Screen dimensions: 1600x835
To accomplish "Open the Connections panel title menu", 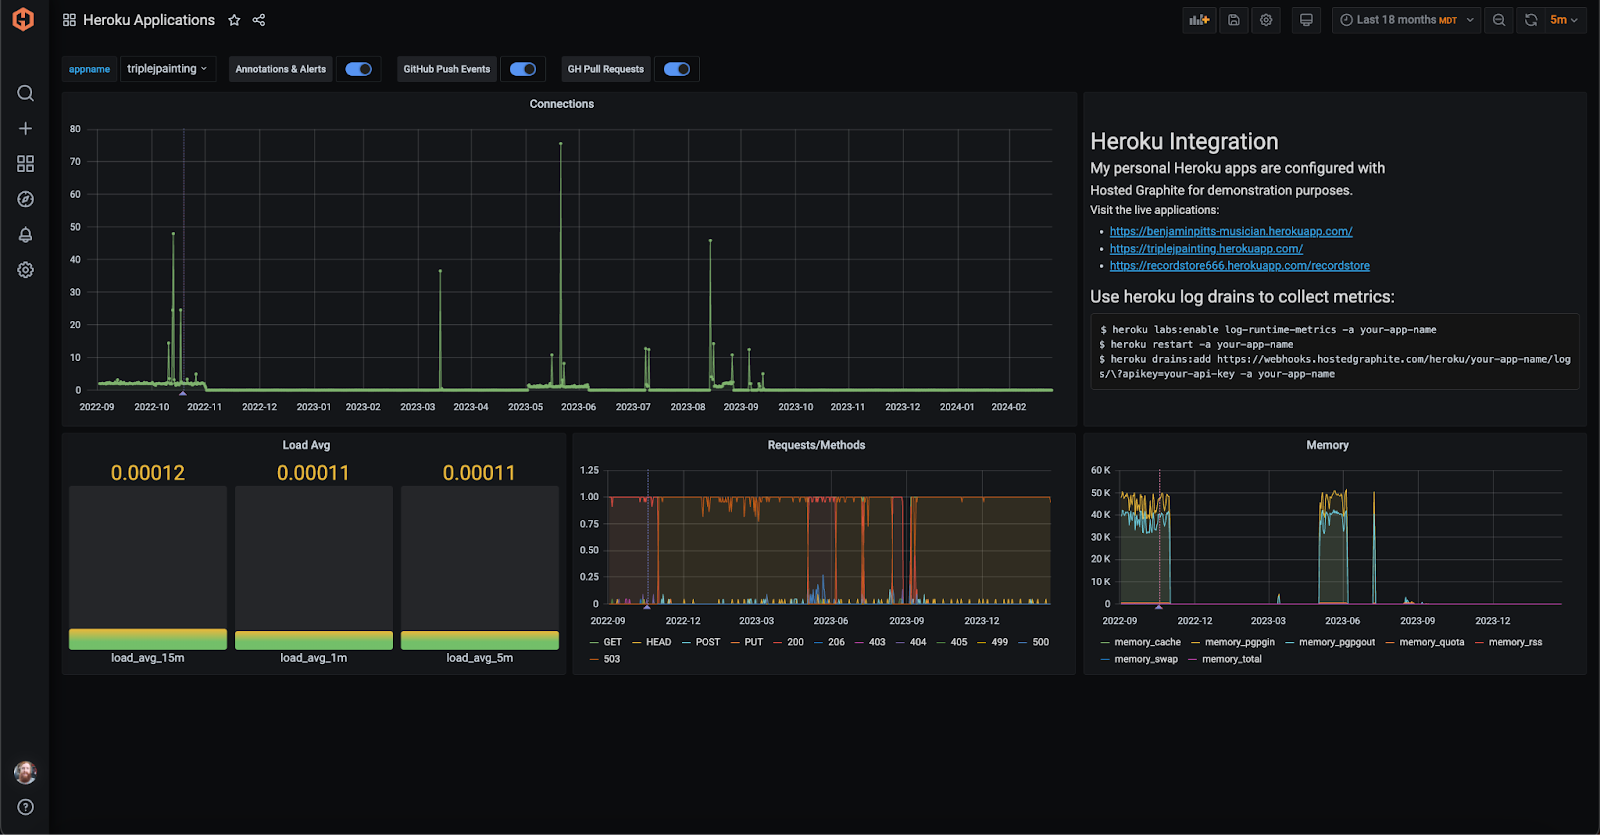I will click(x=562, y=104).
